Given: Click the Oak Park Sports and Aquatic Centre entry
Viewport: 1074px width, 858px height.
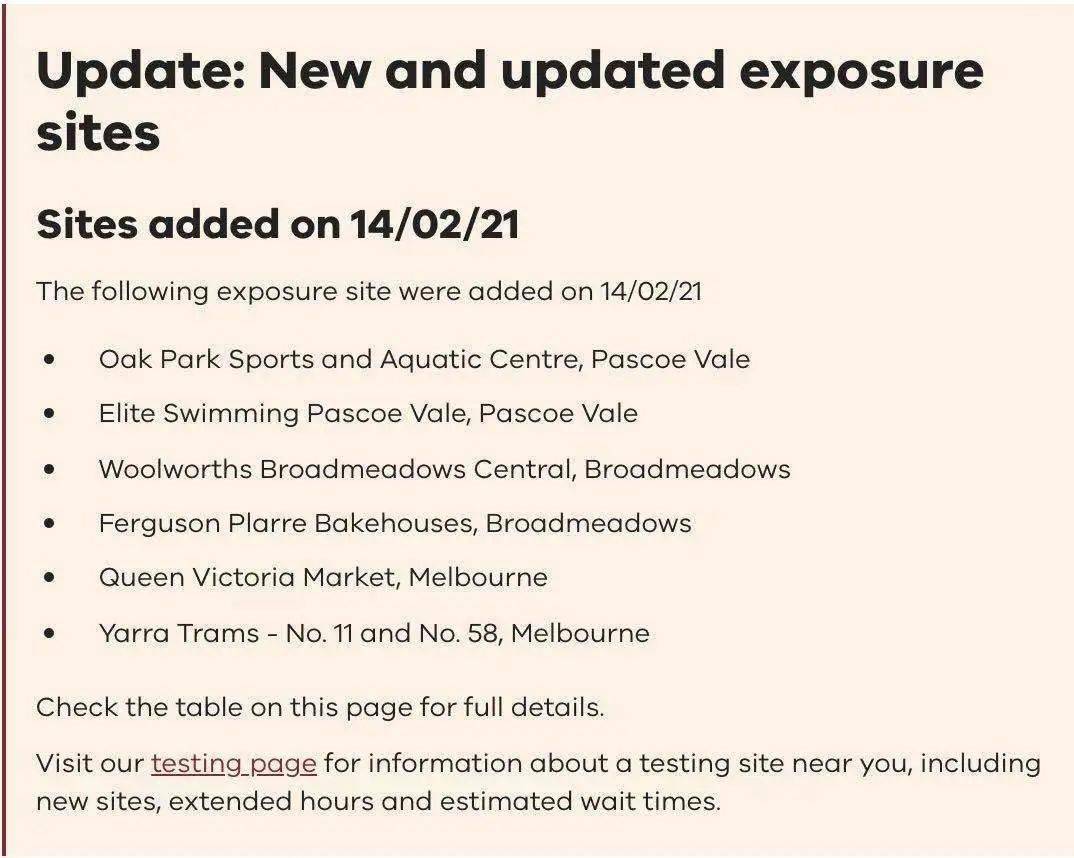Looking at the screenshot, I should (424, 359).
